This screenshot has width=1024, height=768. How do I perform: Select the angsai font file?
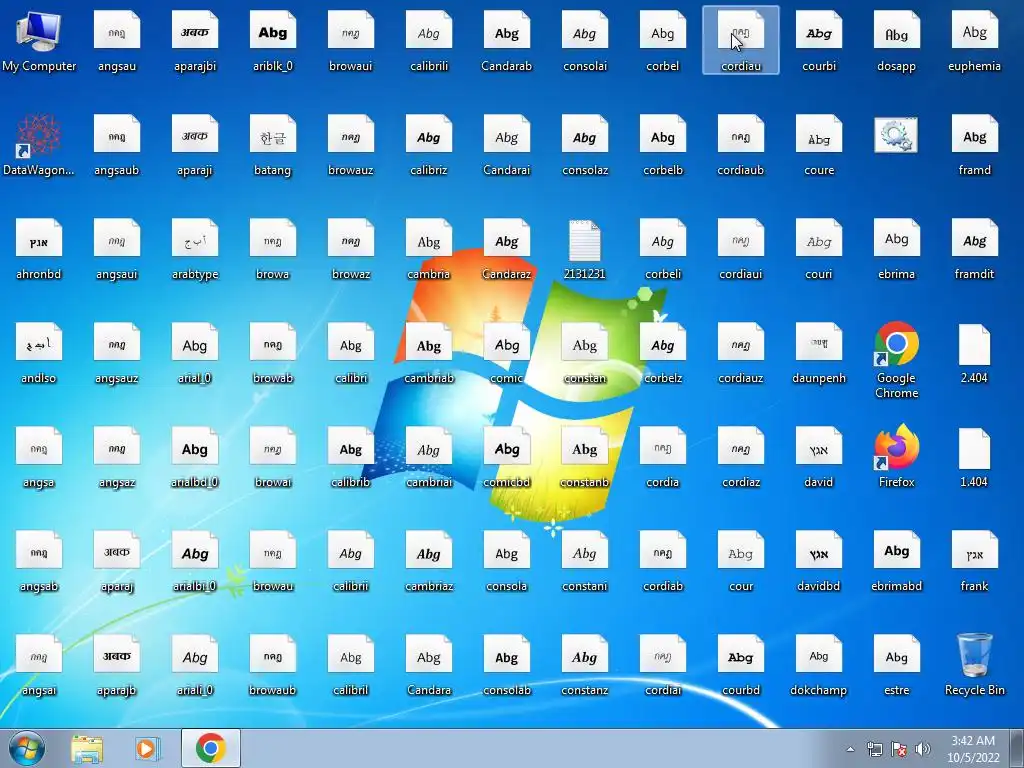pos(39,665)
